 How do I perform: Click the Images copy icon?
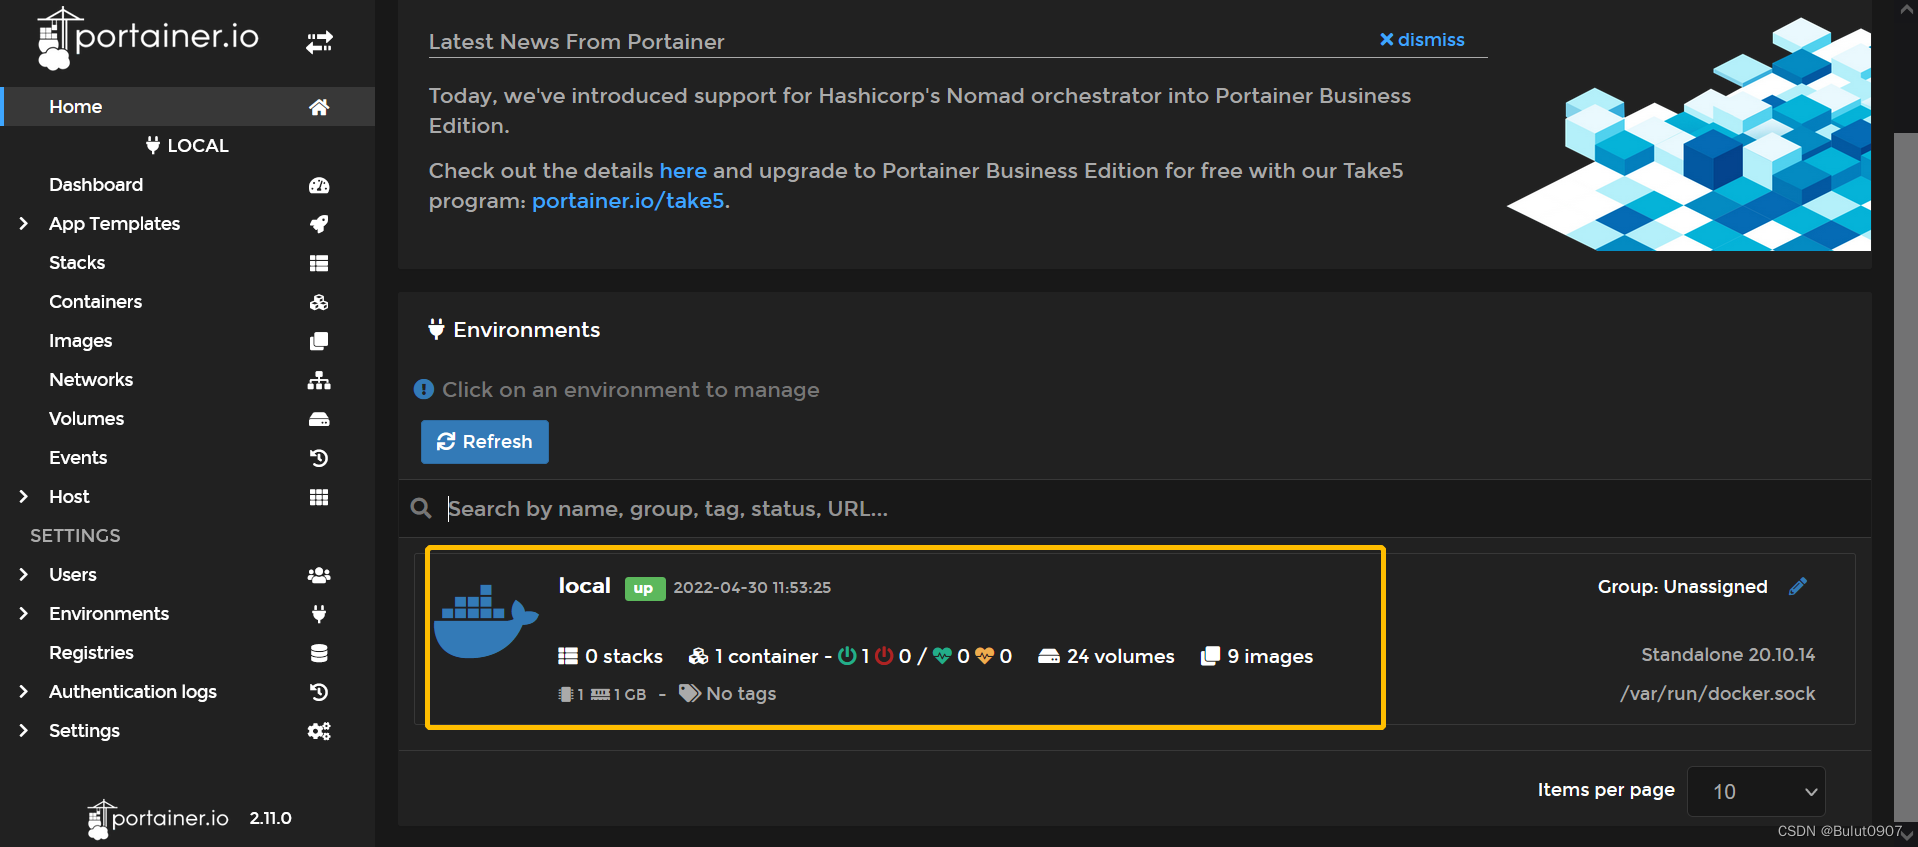point(319,341)
